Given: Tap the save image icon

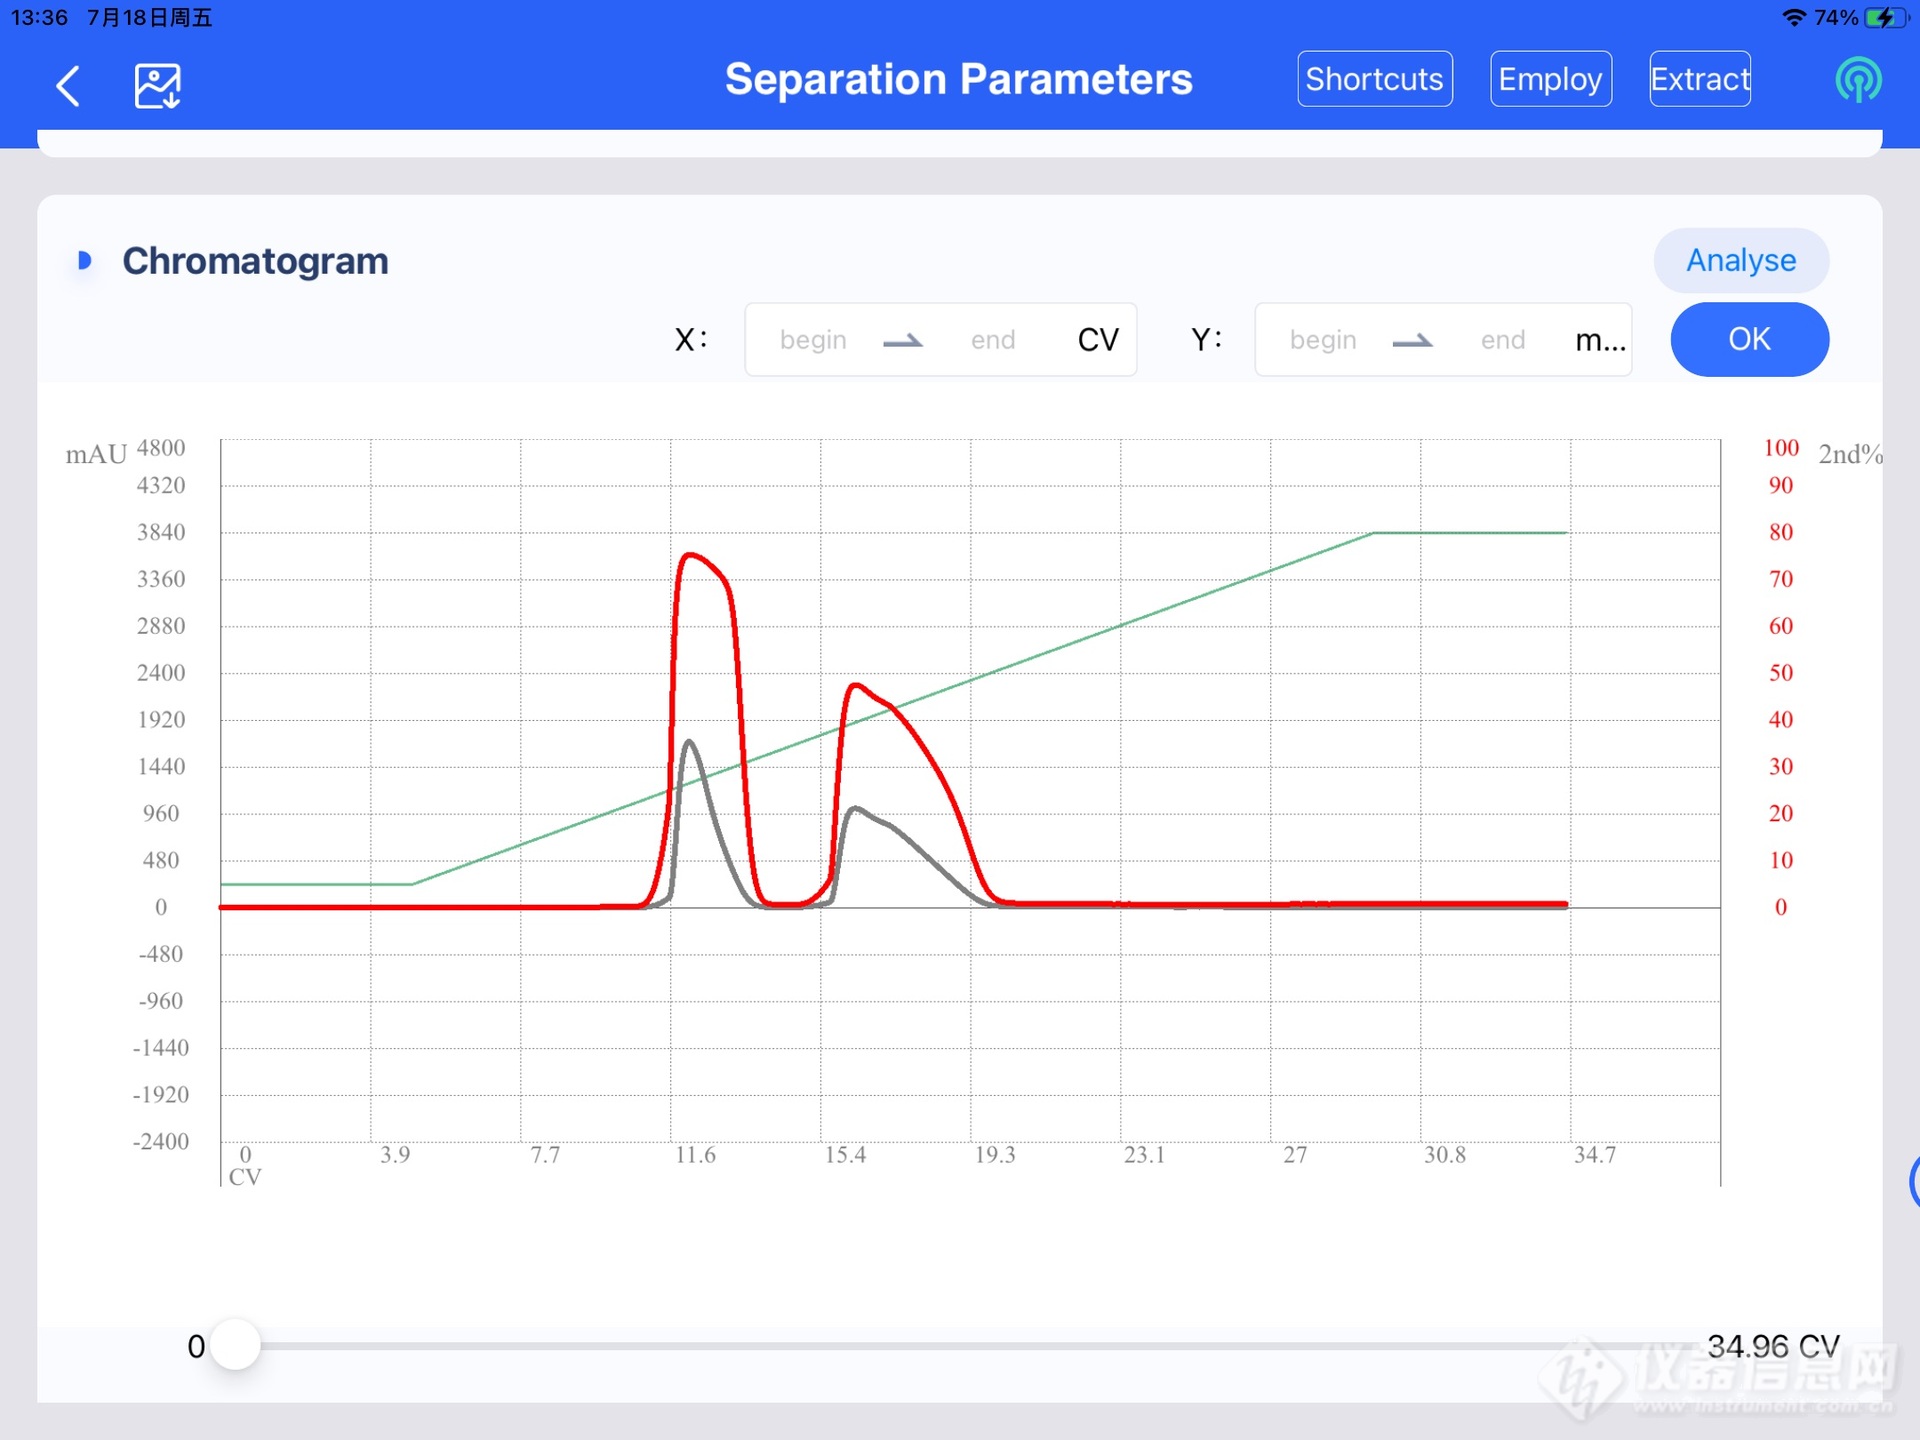Looking at the screenshot, I should pos(158,86).
